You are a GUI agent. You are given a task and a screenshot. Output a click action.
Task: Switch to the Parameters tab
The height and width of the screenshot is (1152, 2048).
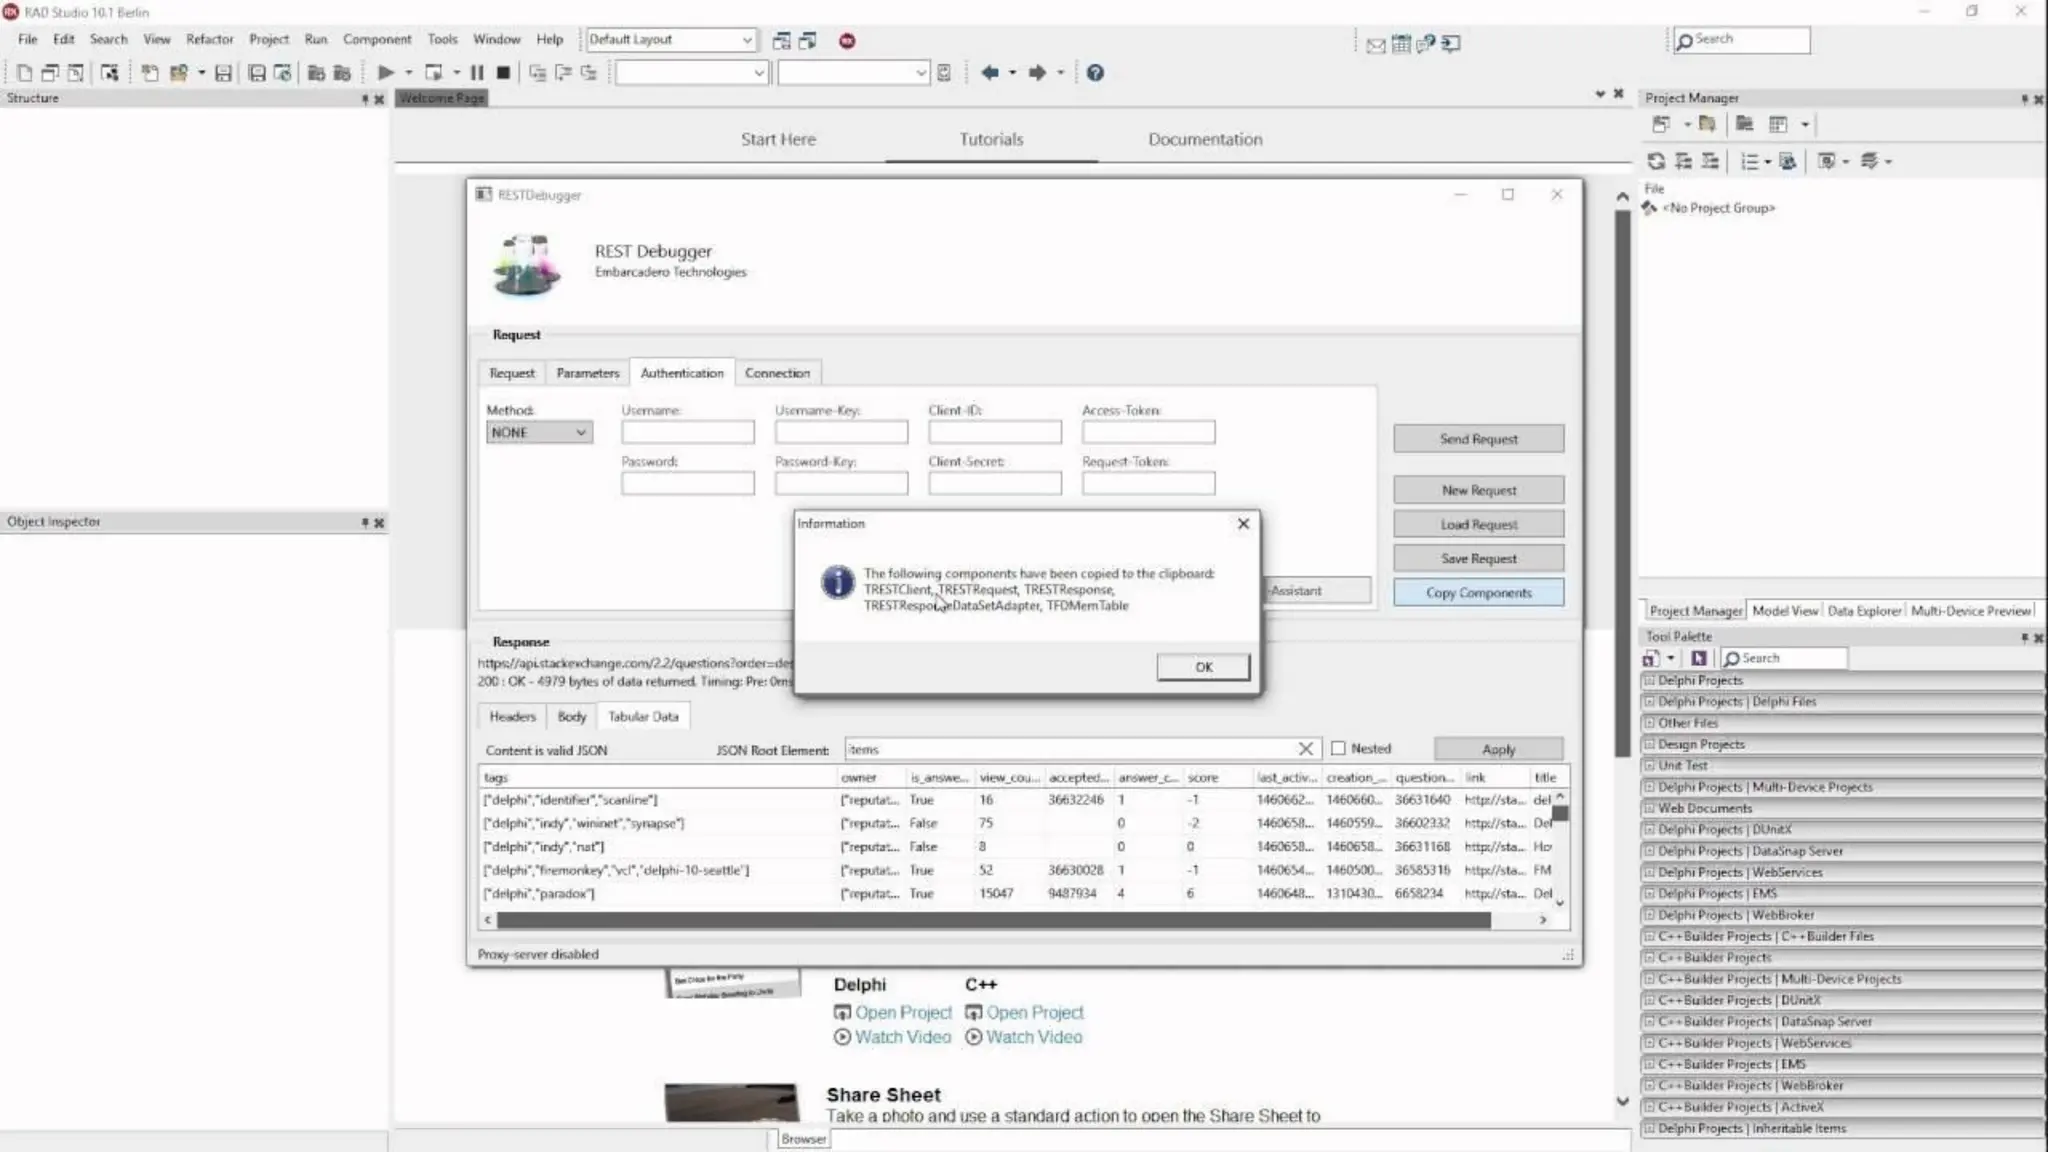tap(587, 373)
